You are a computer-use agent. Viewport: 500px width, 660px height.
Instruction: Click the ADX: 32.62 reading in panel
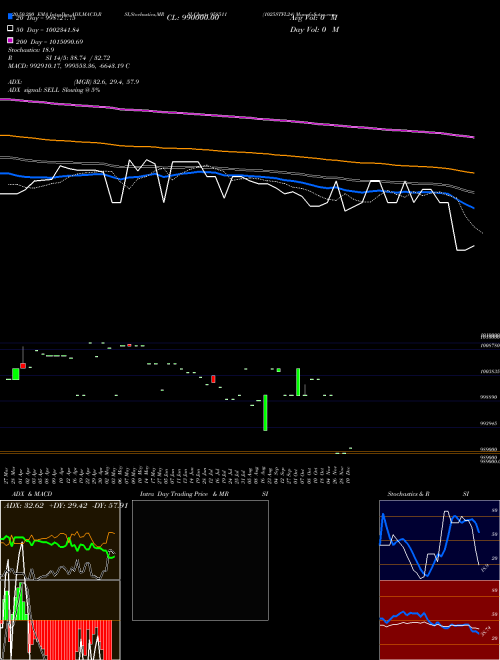(x=24, y=506)
